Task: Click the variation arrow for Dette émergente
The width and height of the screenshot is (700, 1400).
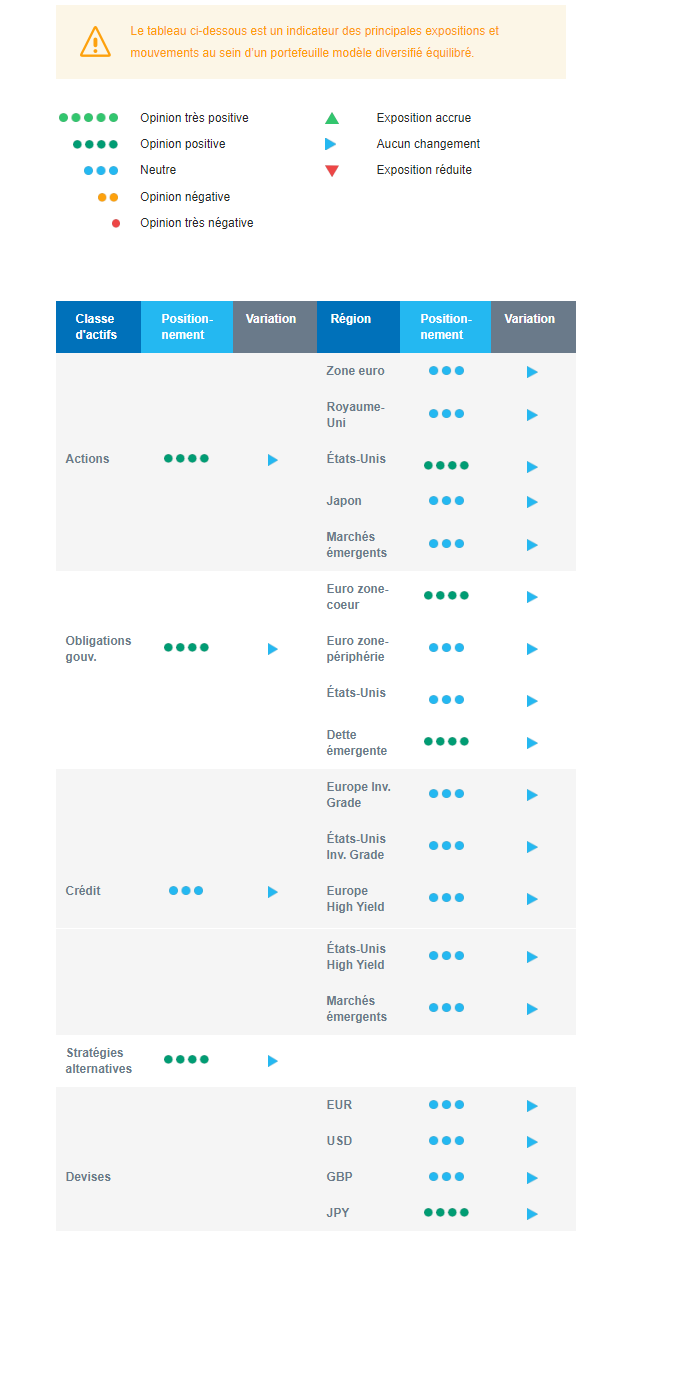Action: point(532,743)
